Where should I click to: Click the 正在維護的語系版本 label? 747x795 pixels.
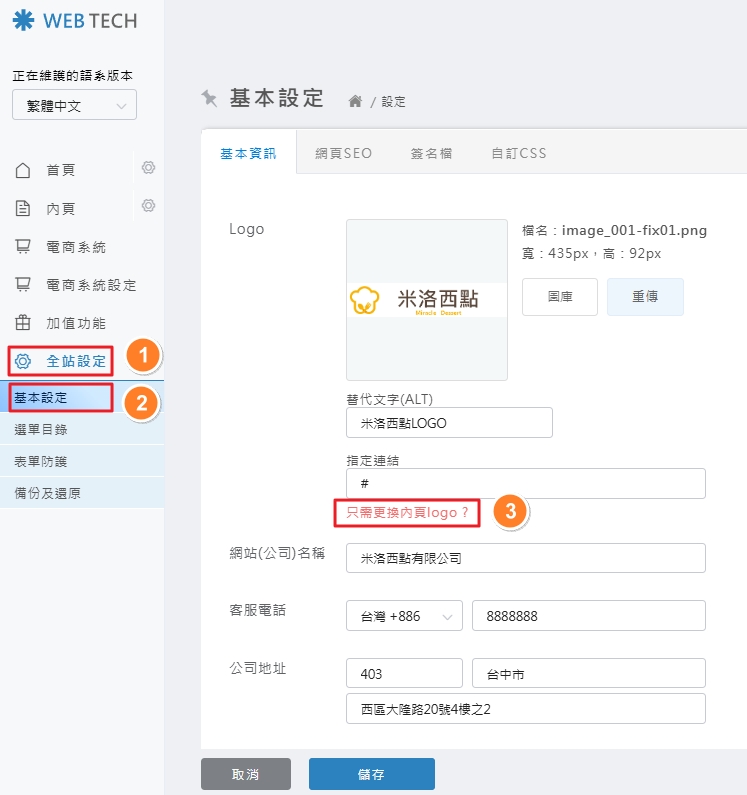tap(73, 76)
